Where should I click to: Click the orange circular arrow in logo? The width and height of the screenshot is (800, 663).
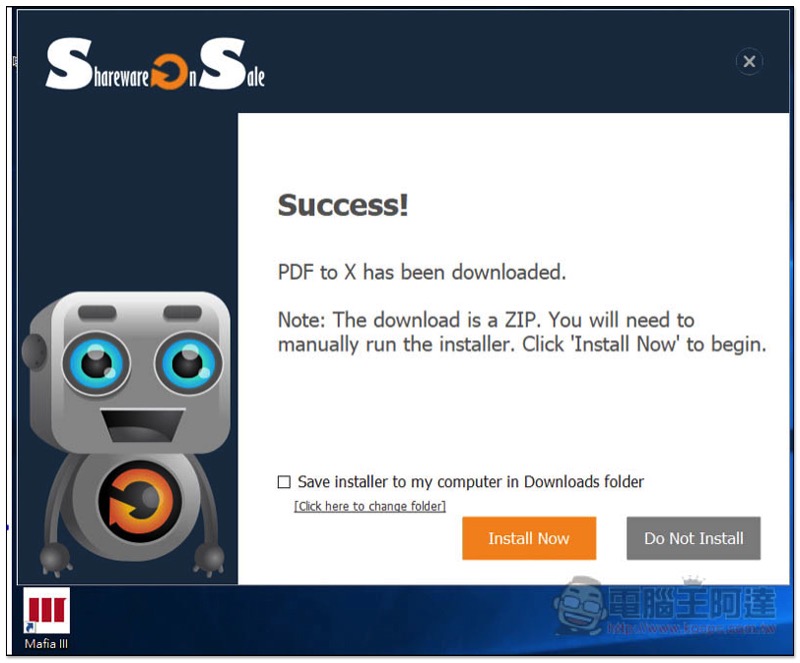pos(169,71)
